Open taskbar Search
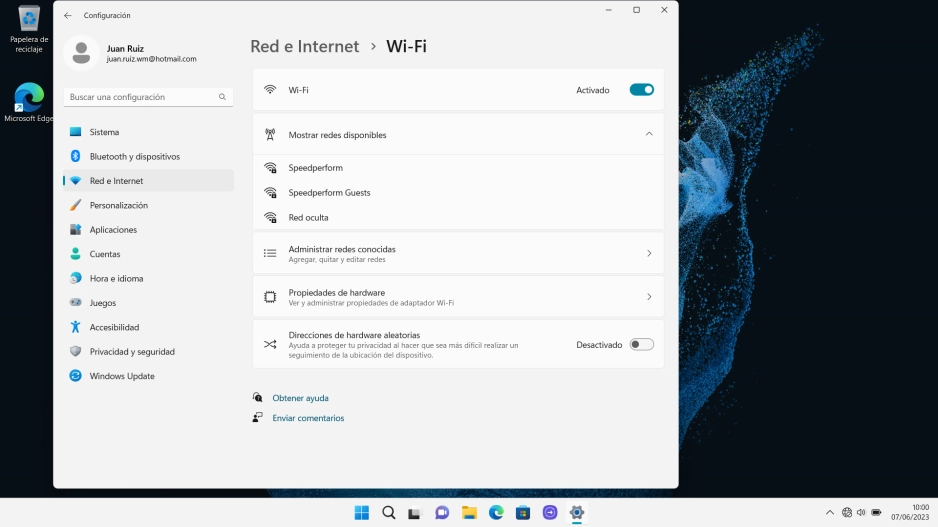Image resolution: width=938 pixels, height=527 pixels. (x=389, y=513)
